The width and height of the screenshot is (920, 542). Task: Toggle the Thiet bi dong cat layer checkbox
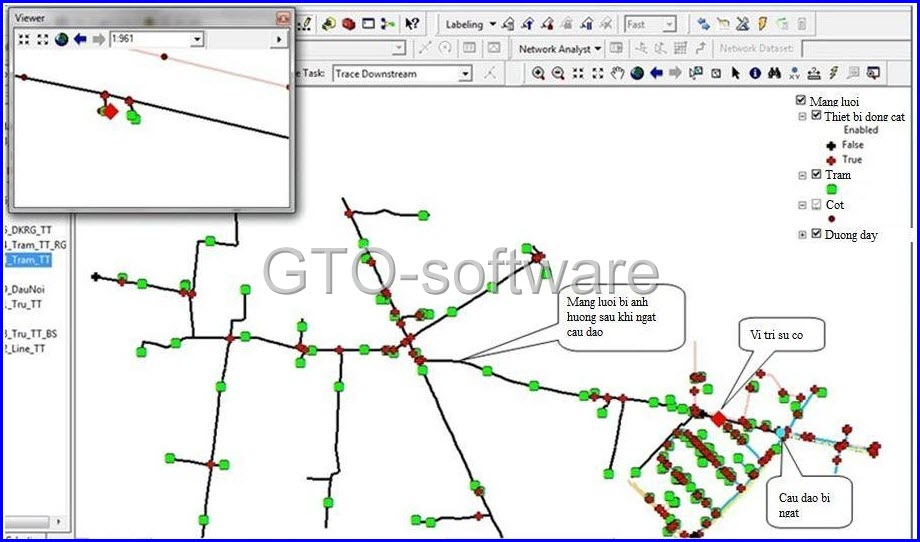point(816,116)
